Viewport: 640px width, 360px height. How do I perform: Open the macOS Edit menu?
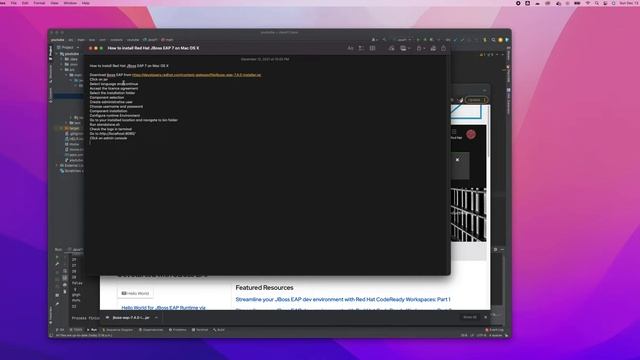(x=25, y=3)
